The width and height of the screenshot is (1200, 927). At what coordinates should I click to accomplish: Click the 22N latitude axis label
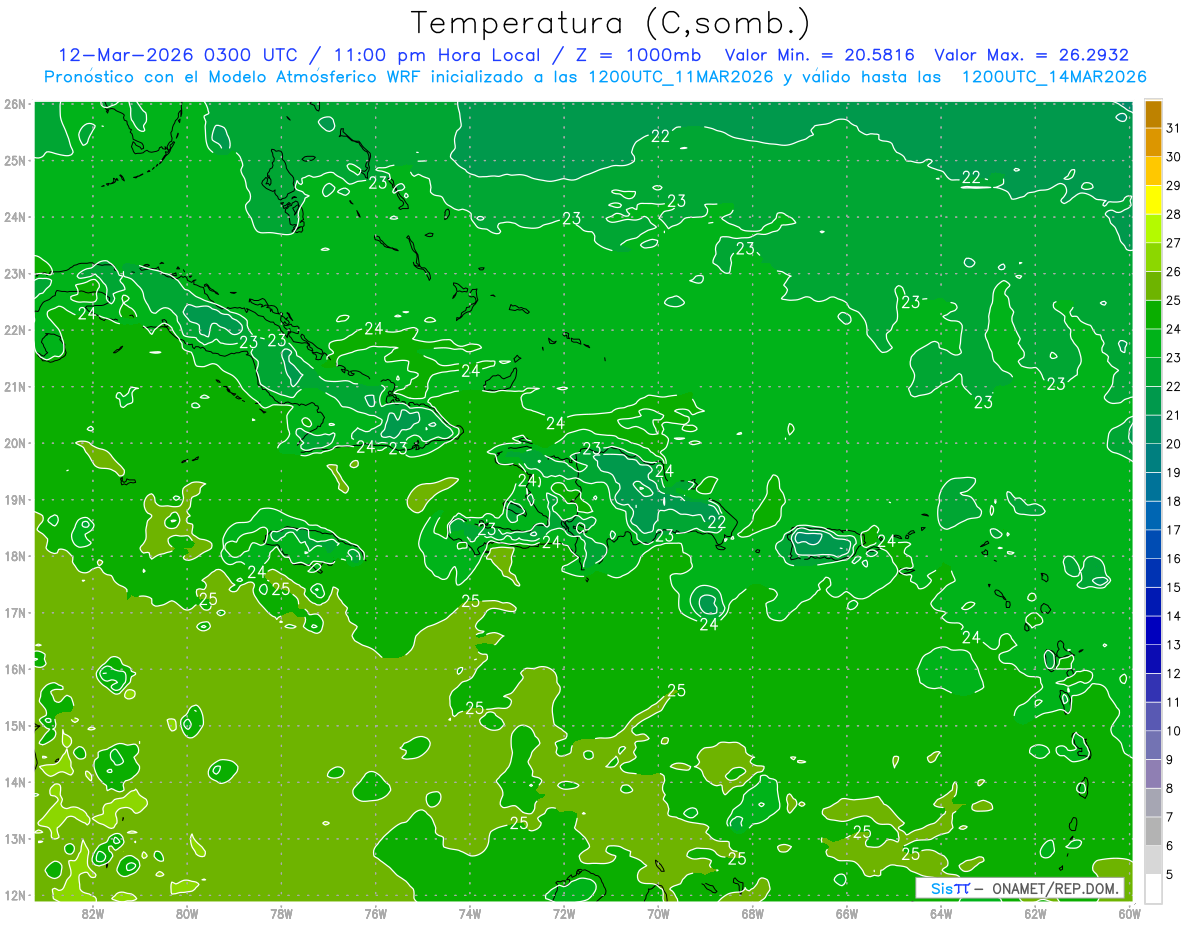click(x=14, y=330)
